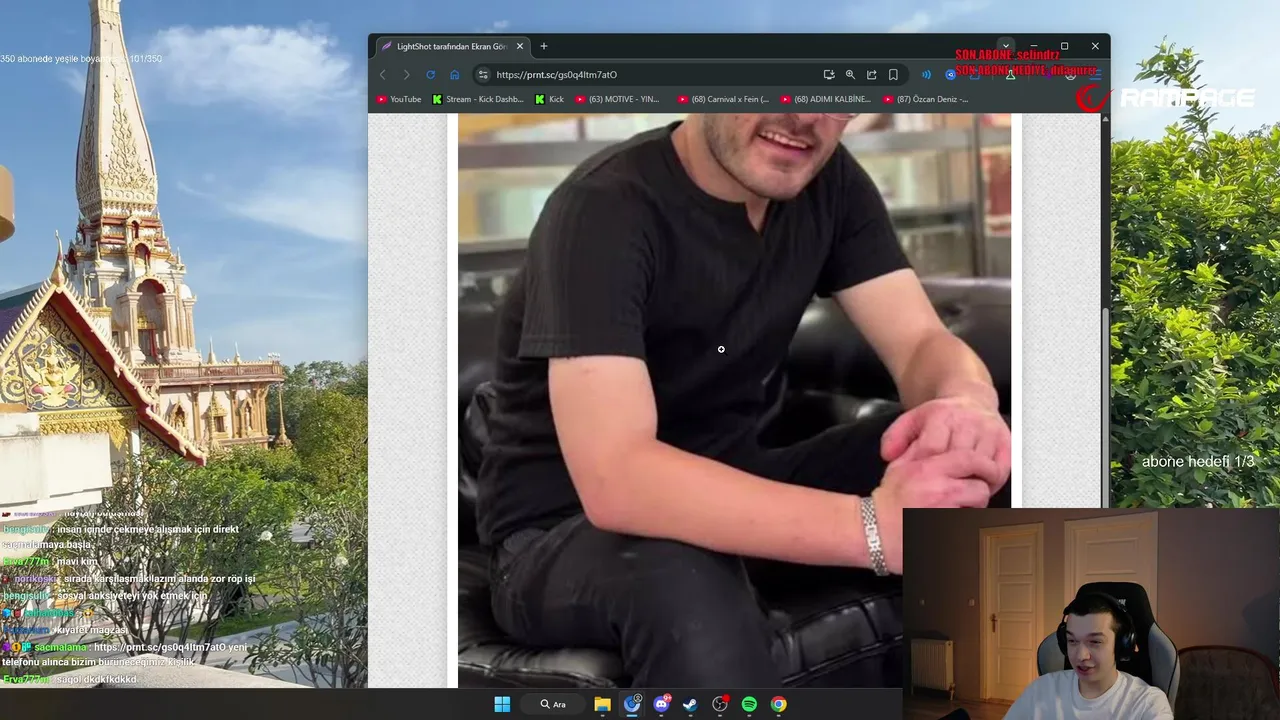Close the LightShot tab
The image size is (1280, 720).
(x=520, y=46)
